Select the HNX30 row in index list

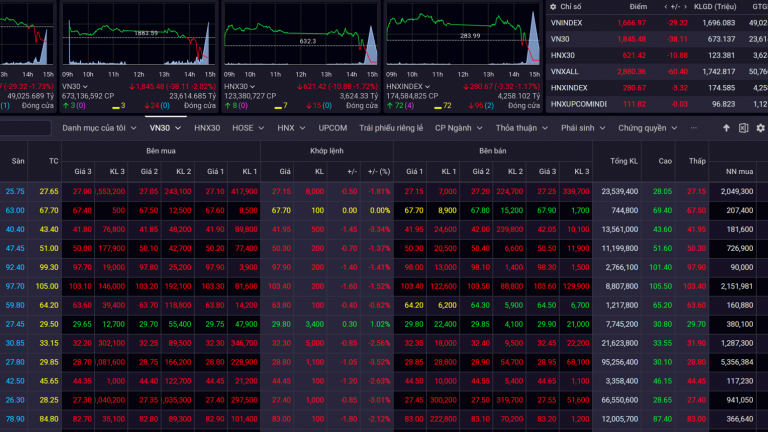pyautogui.click(x=657, y=55)
